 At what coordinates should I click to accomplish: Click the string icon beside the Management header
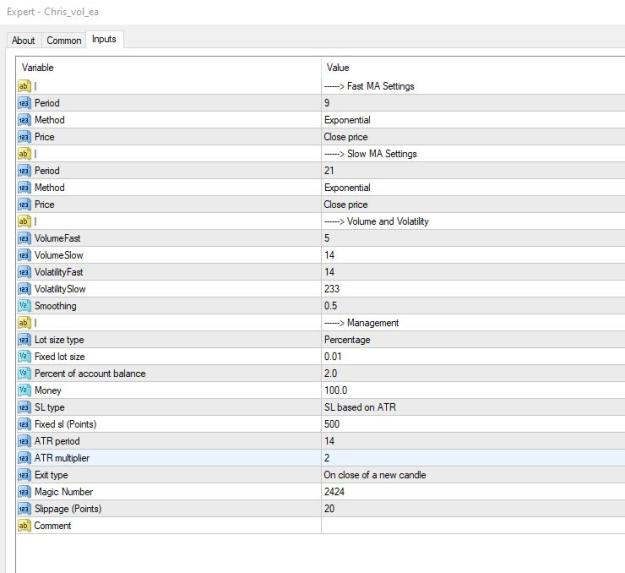[24, 323]
